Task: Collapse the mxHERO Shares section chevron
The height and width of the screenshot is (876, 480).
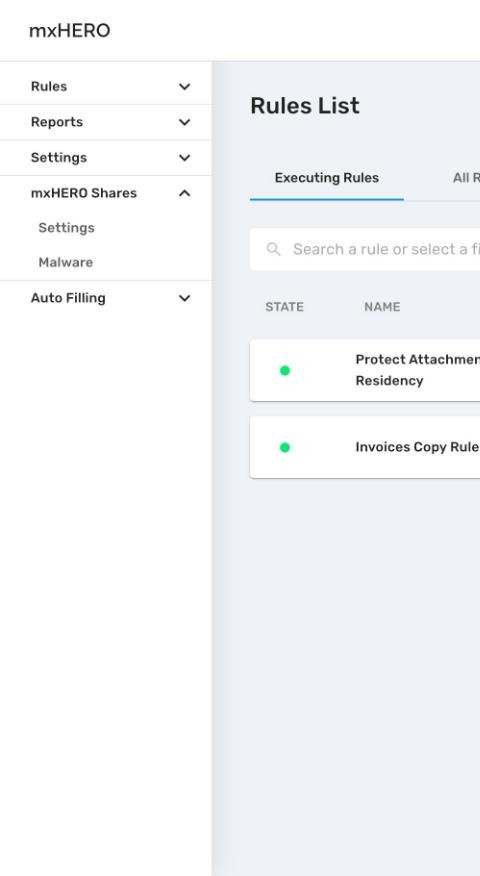Action: [184, 193]
